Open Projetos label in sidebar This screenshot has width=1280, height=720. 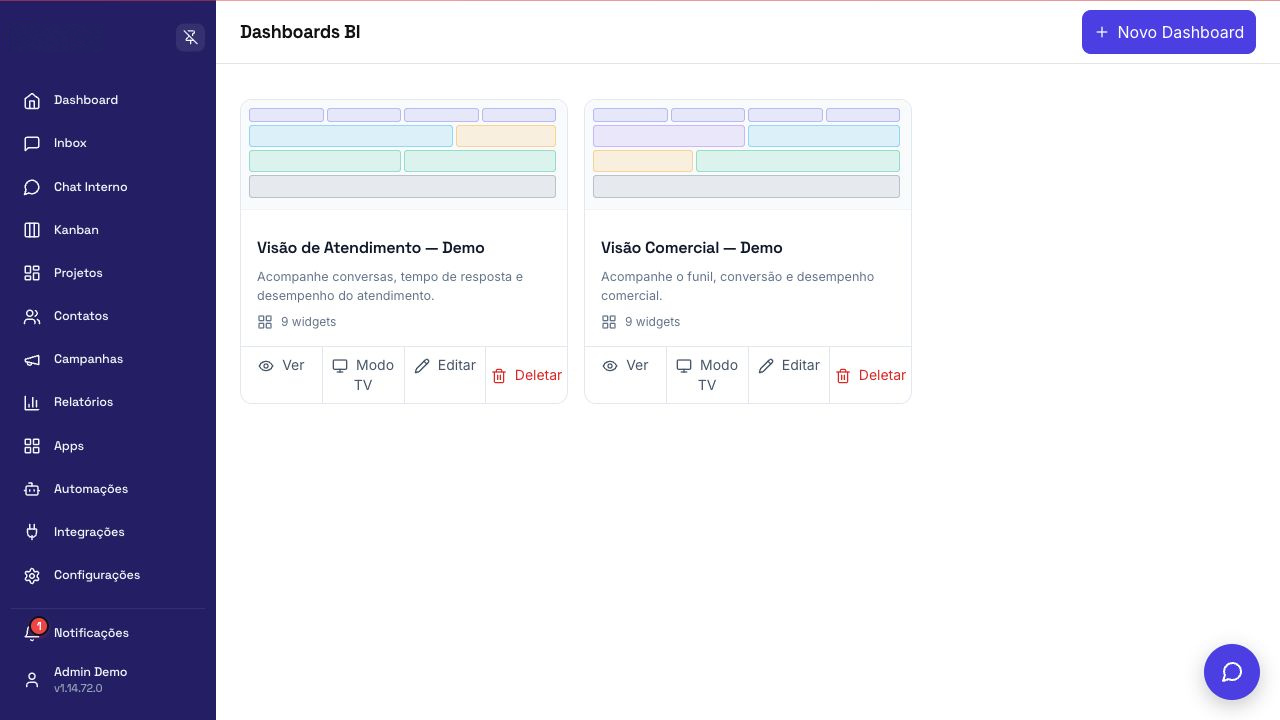coord(78,273)
